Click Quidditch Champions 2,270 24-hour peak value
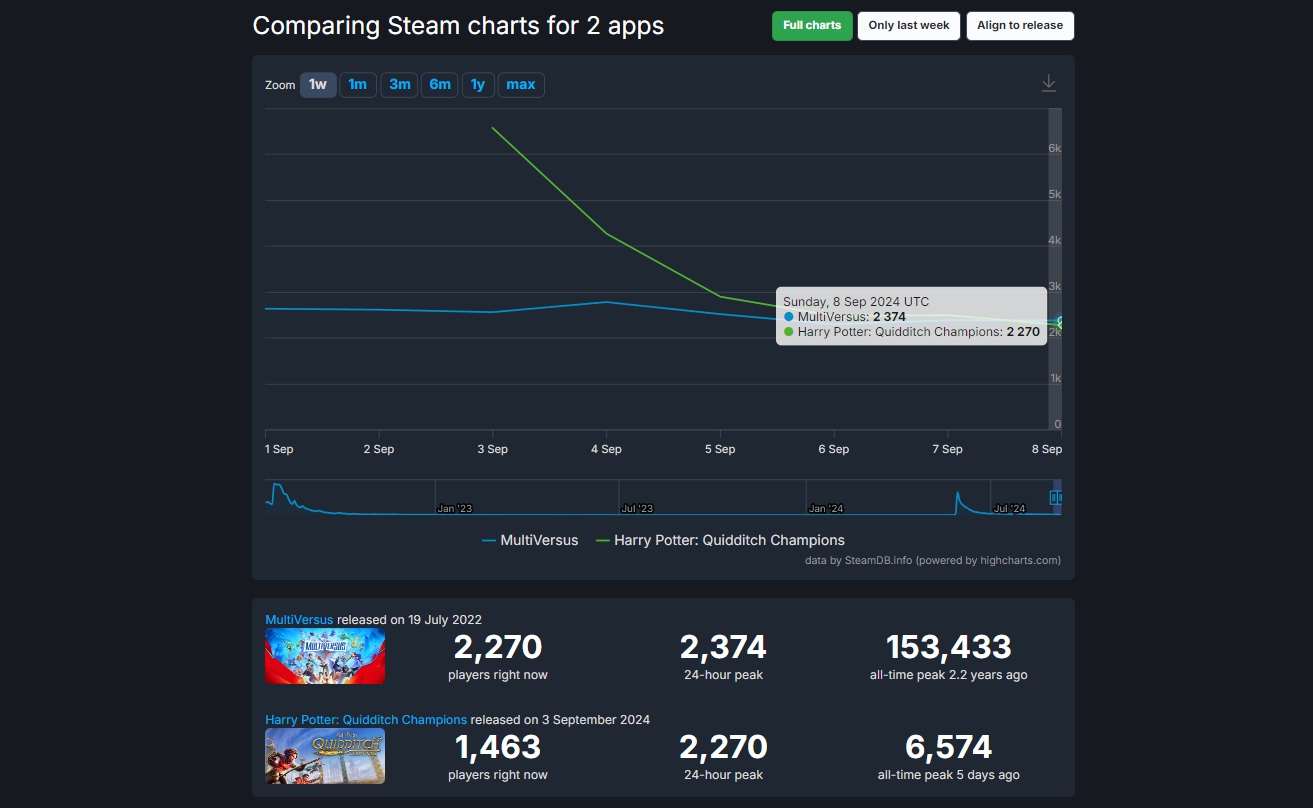This screenshot has height=808, width=1313. pos(723,747)
